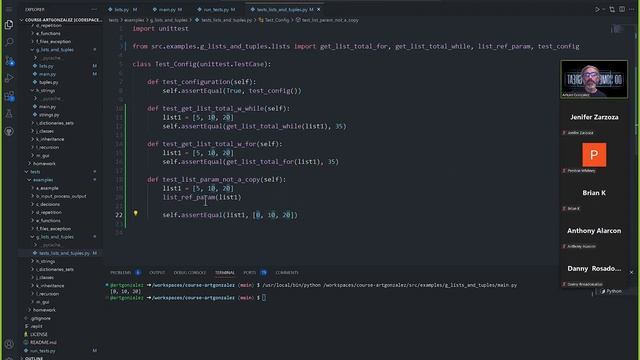This screenshot has width=640, height=360.
Task: Click the presenter's webcam video thumbnail
Action: pyautogui.click(x=594, y=79)
